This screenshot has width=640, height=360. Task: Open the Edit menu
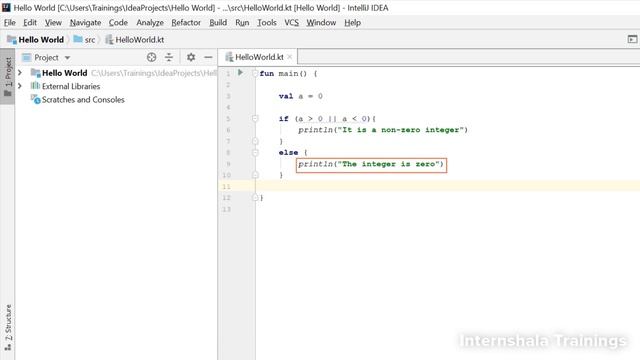tap(30, 23)
